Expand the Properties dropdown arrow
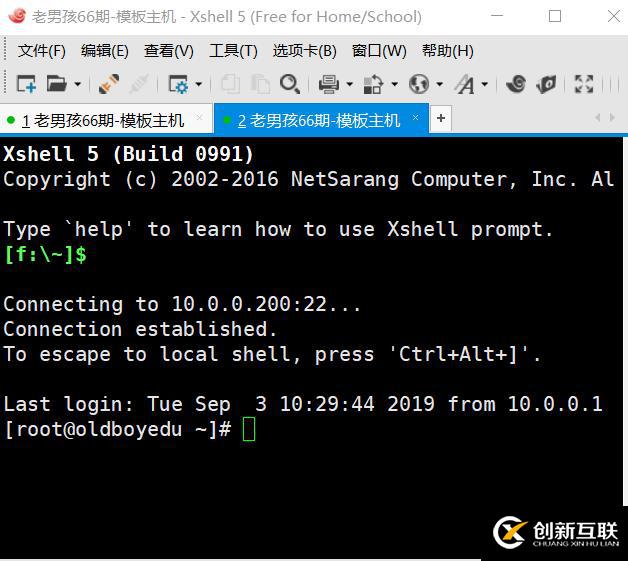The image size is (628, 561). (198, 84)
